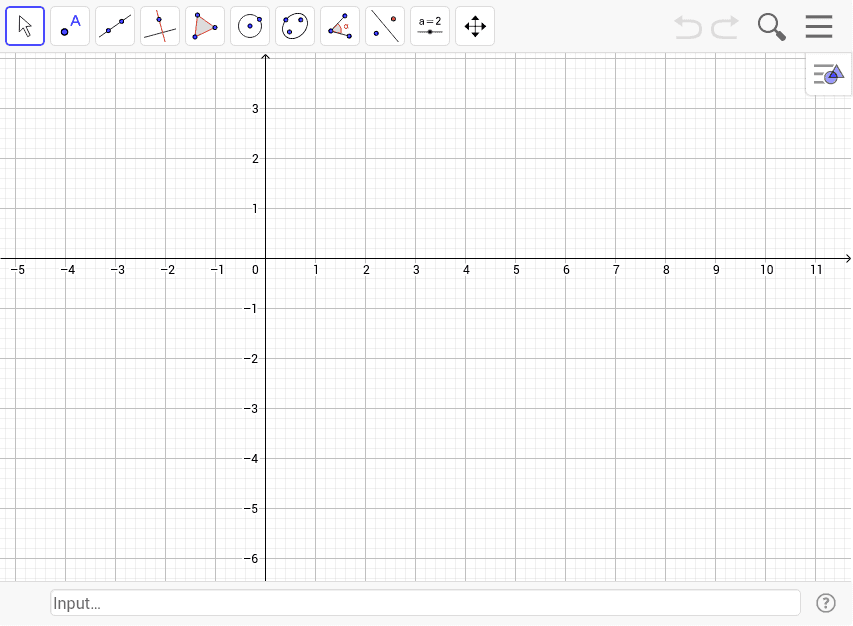This screenshot has height=626, width=853.
Task: Select the Point tool
Action: (x=70, y=26)
